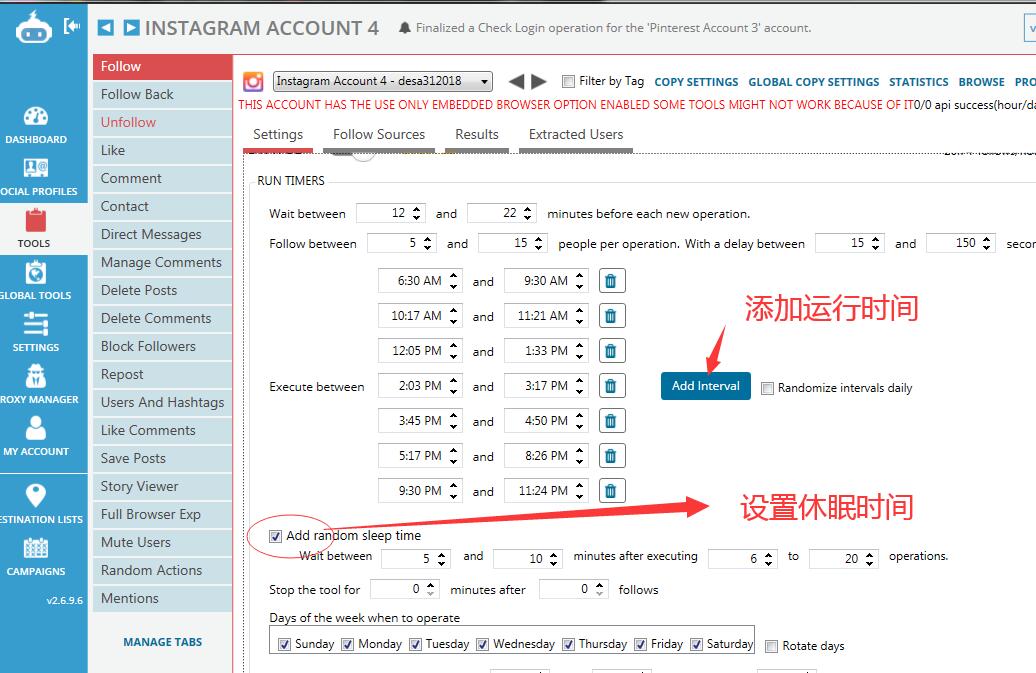
Task: Increase the Wait between 12 minutes spinner
Action: click(417, 209)
